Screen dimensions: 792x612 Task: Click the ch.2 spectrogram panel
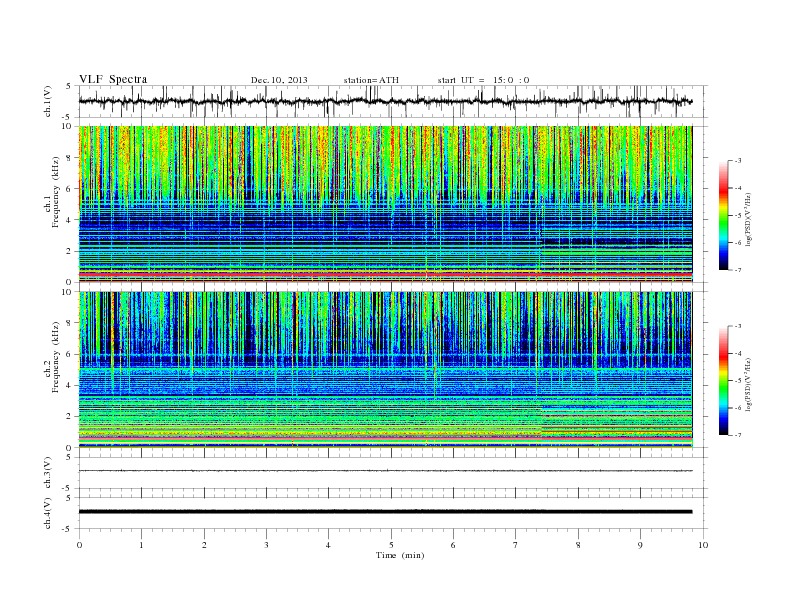385,370
